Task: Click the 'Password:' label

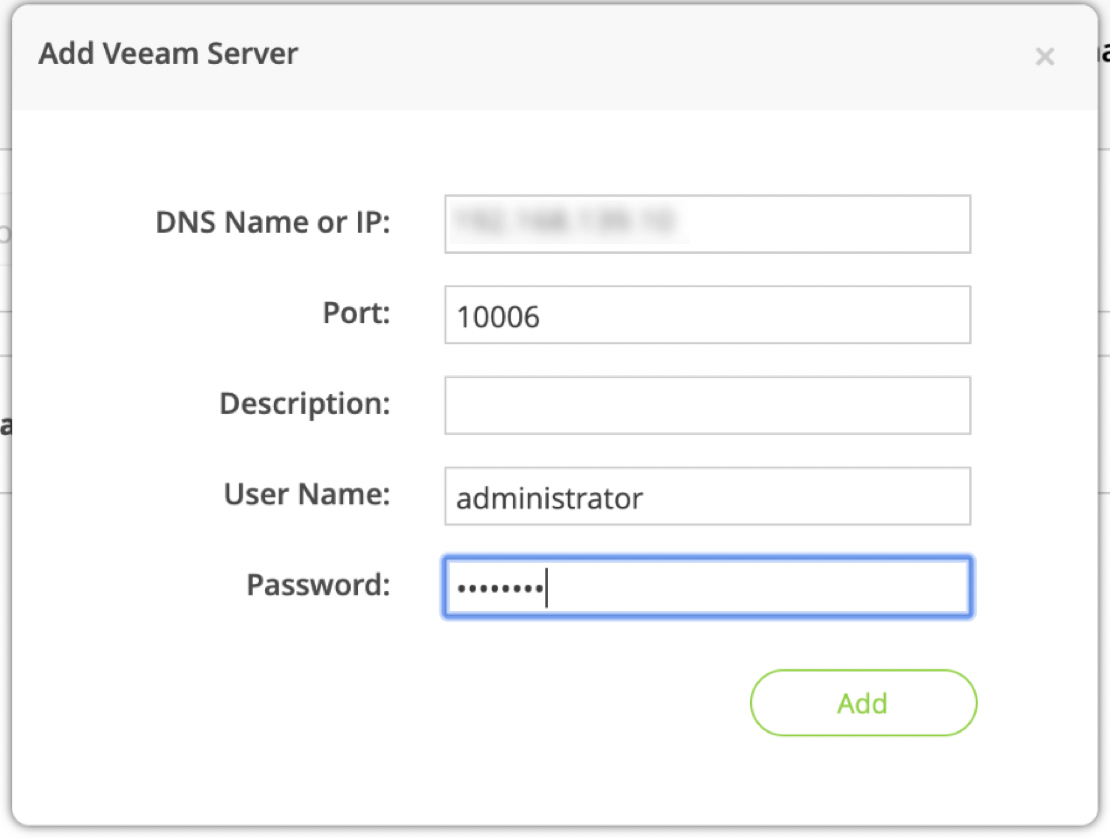Action: coord(319,585)
